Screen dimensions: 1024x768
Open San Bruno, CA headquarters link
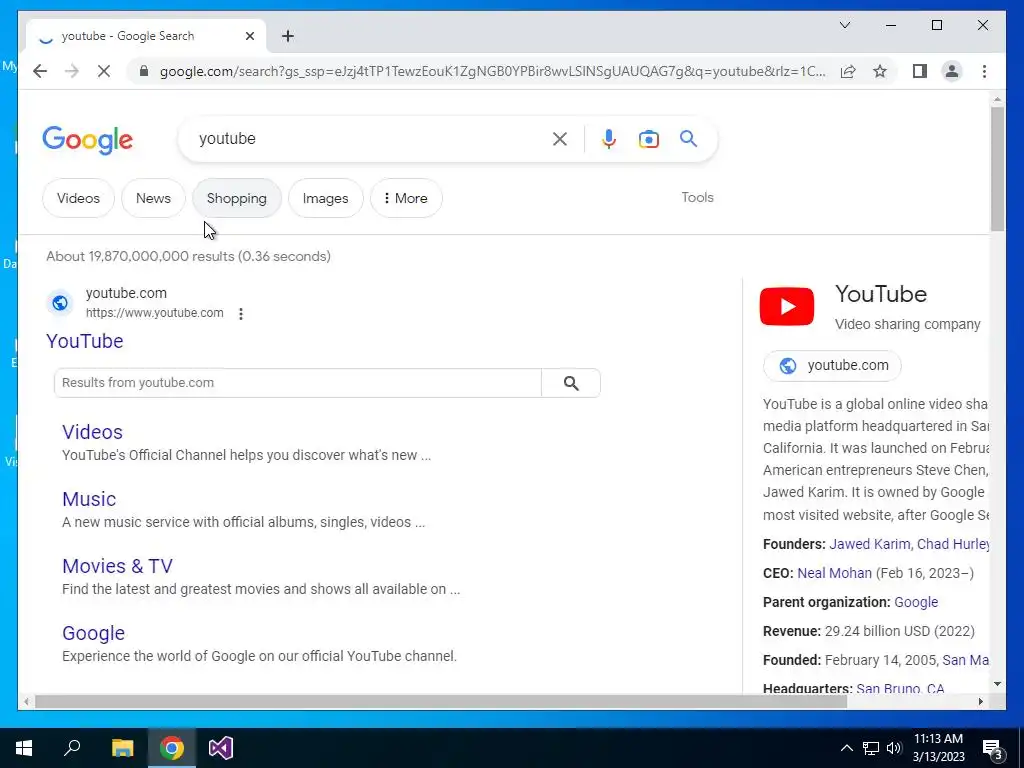click(x=900, y=688)
